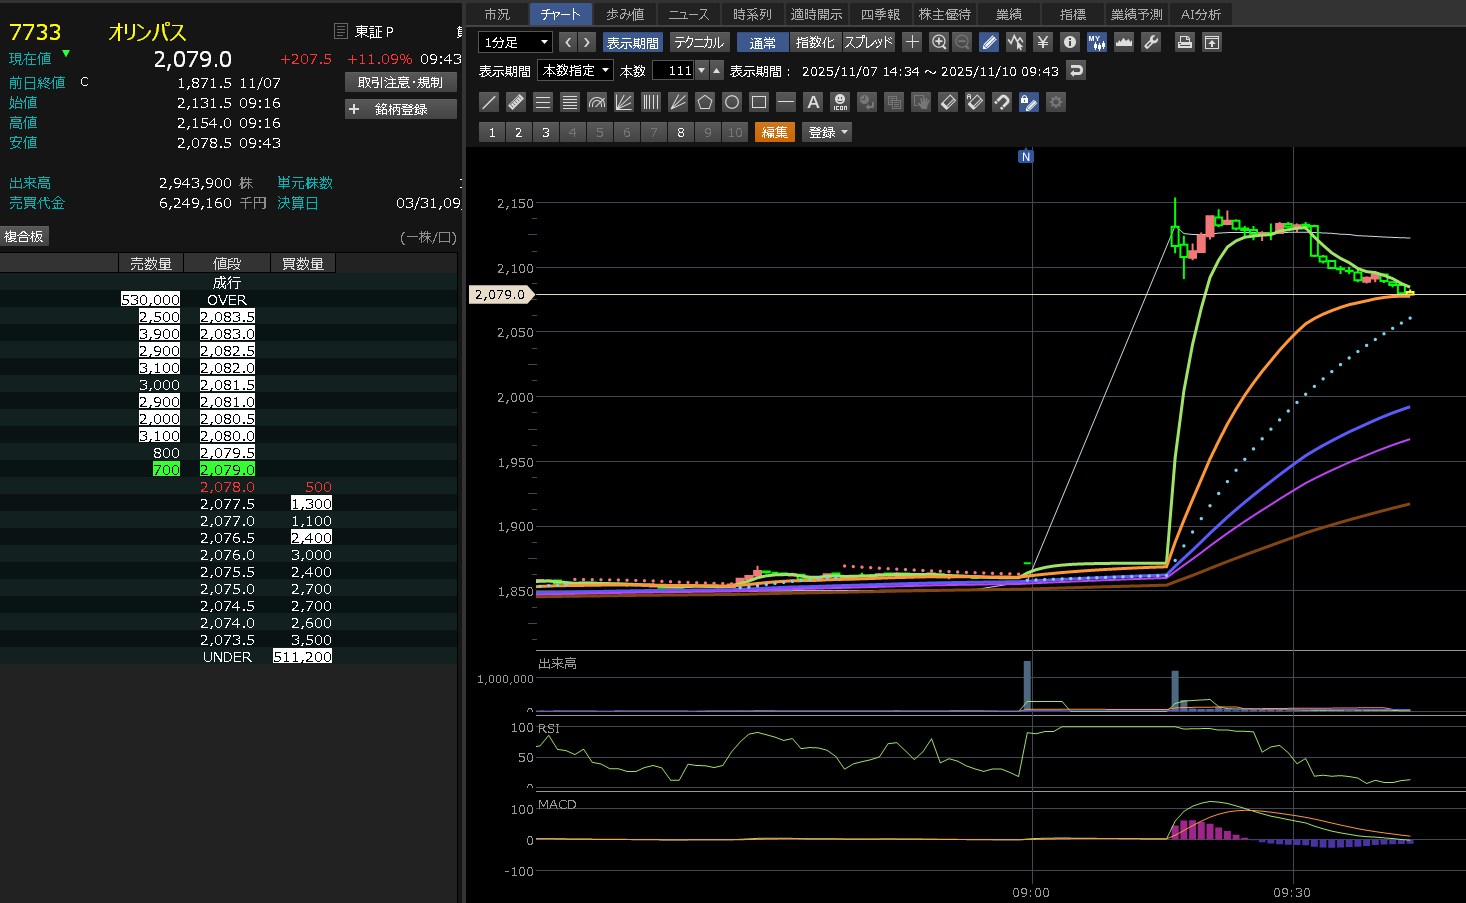Choose the text annotation tool
This screenshot has height=903, width=1466.
click(x=813, y=102)
